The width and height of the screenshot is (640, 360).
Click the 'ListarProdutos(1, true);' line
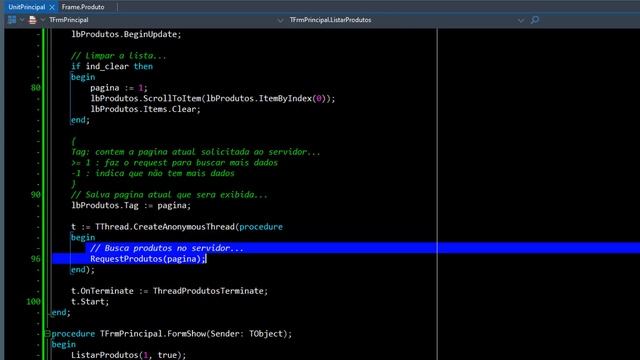(x=129, y=355)
